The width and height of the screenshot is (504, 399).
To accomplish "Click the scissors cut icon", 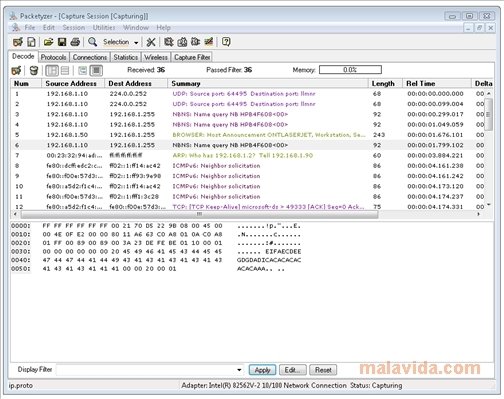I will [x=151, y=42].
